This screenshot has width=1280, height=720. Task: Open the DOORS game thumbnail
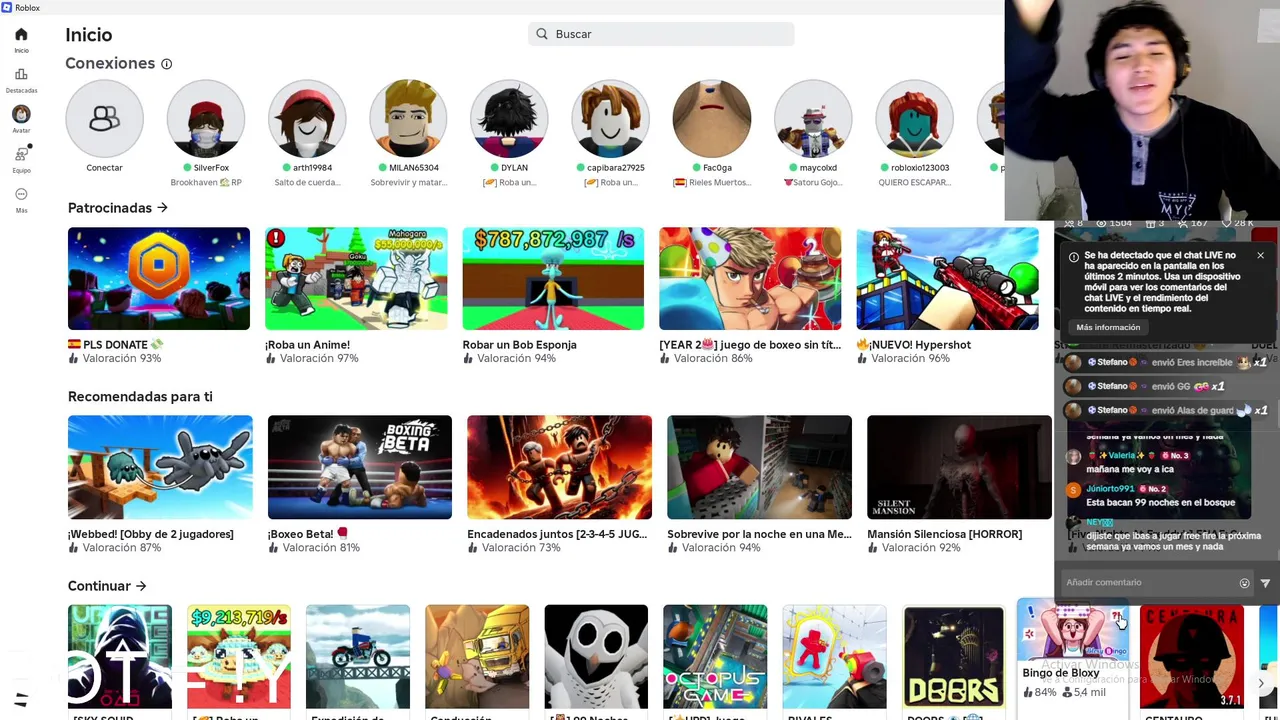click(x=953, y=657)
